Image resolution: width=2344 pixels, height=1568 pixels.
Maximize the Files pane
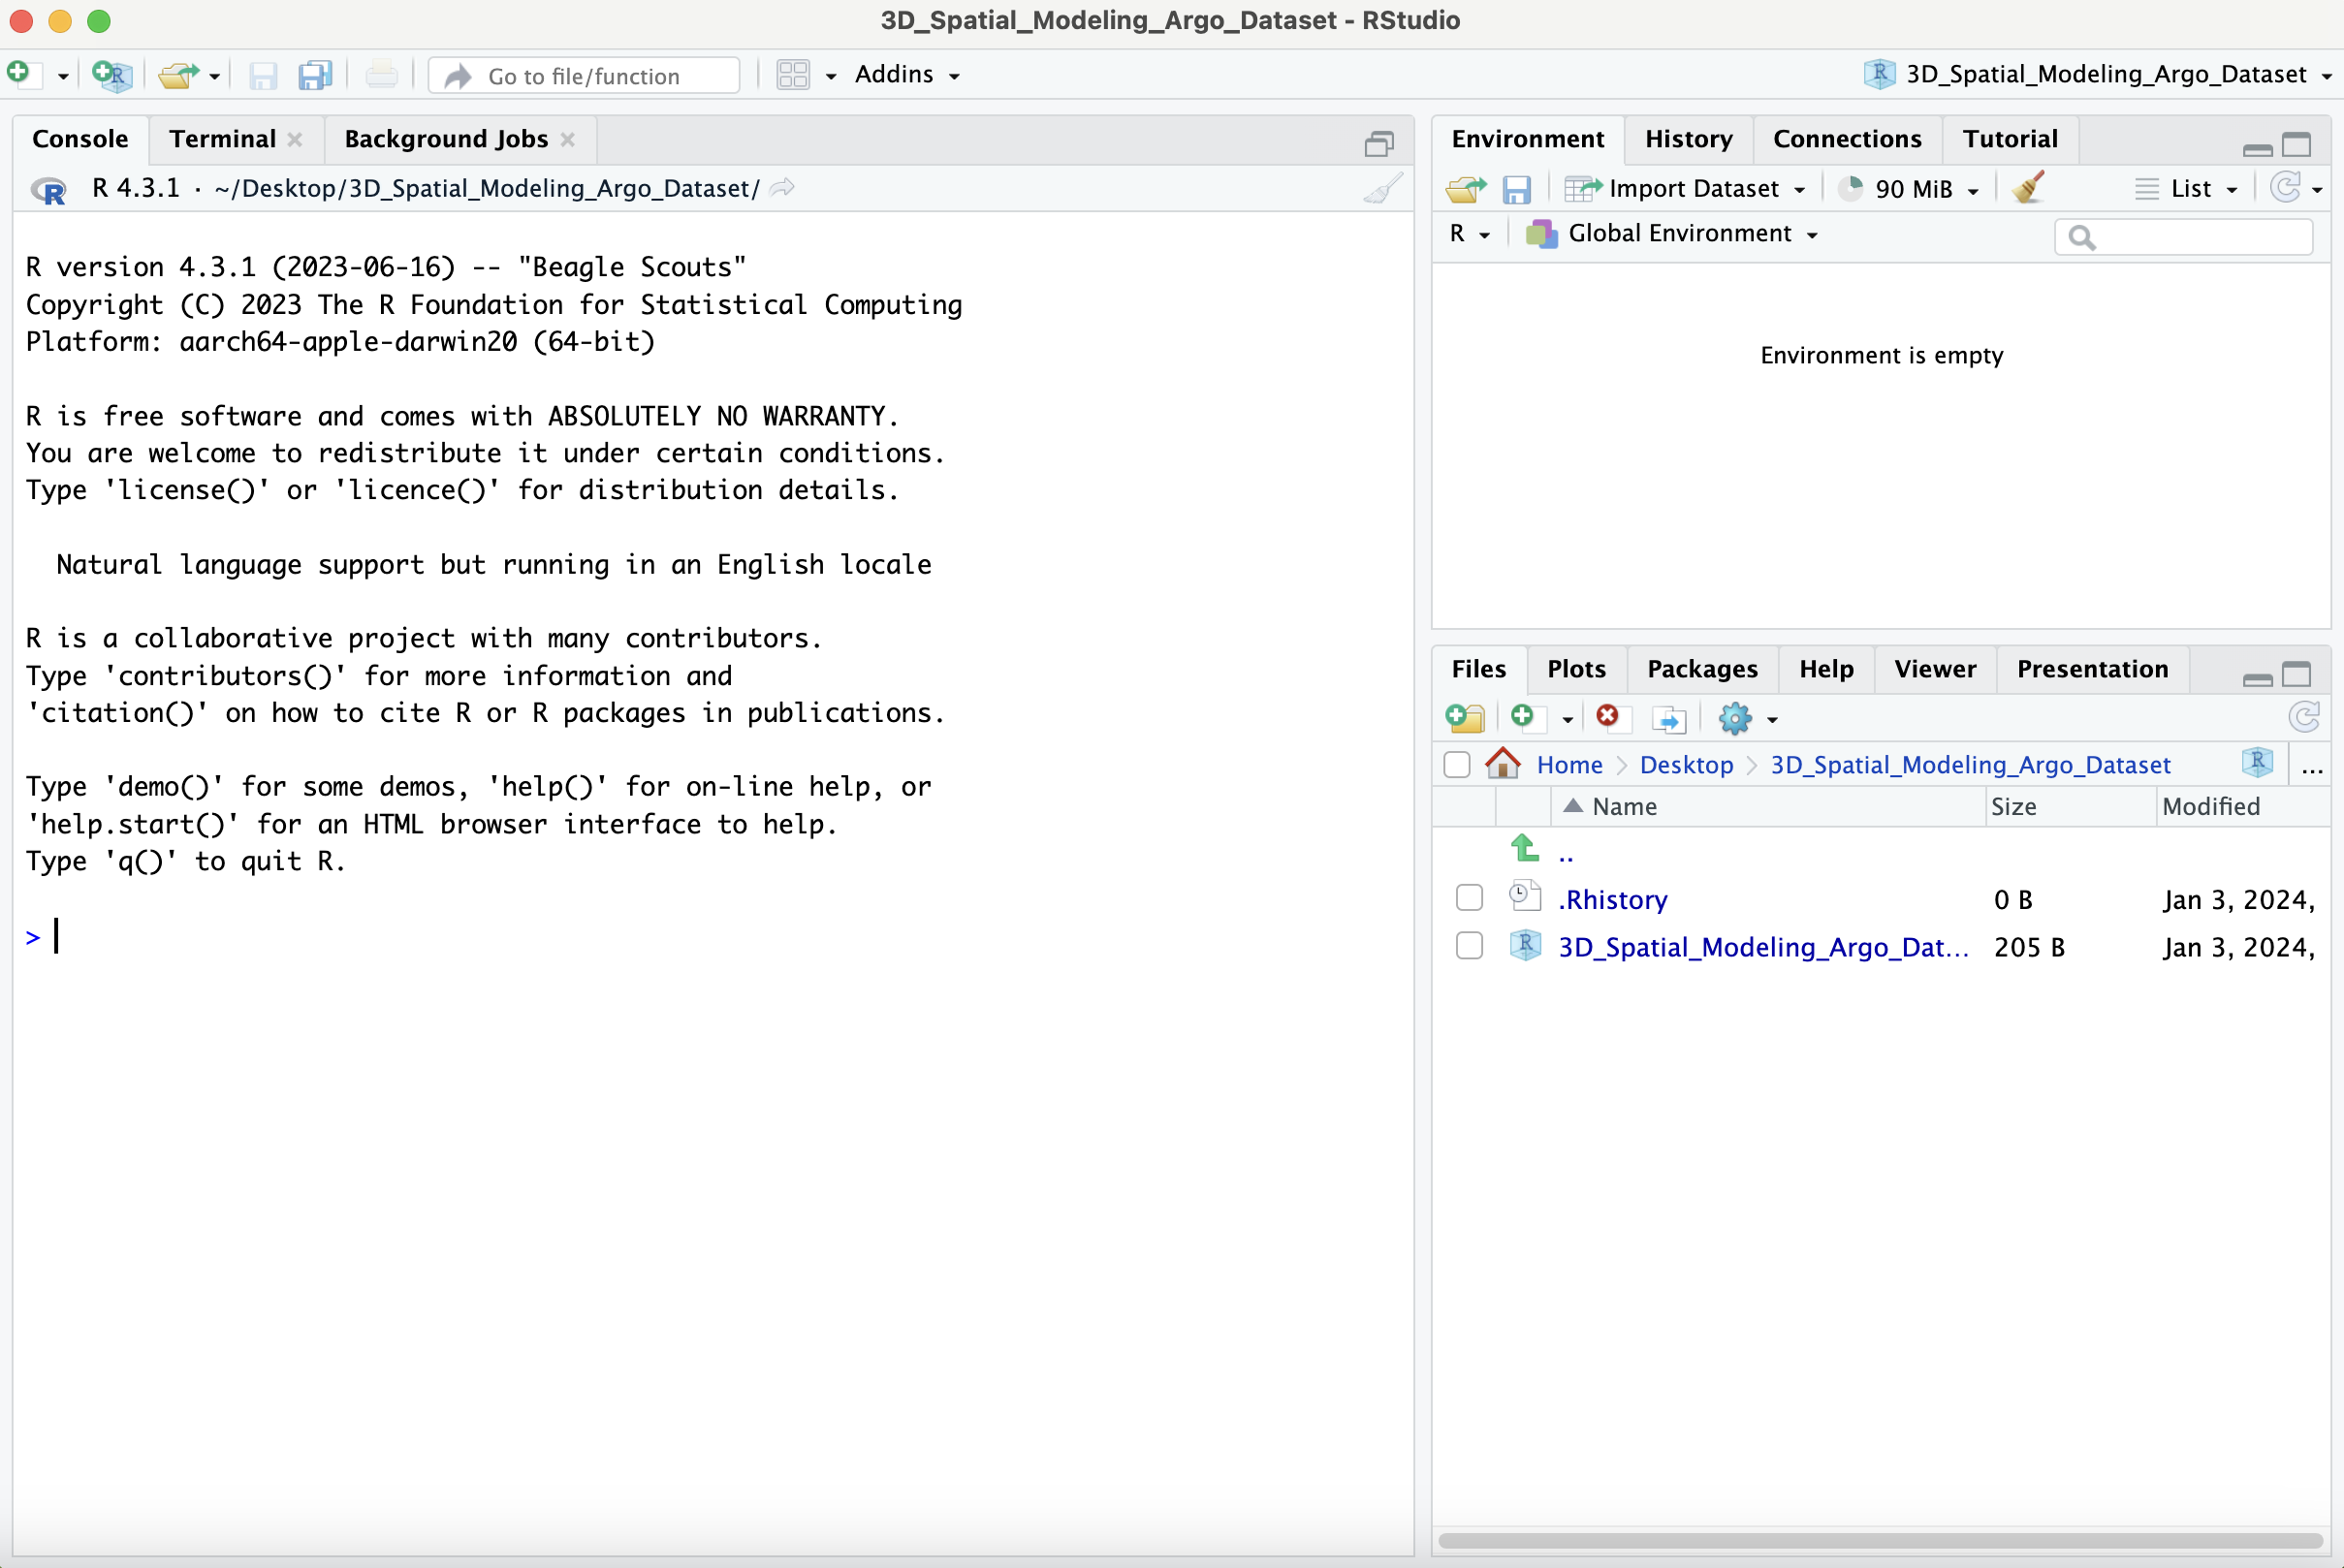(2297, 675)
